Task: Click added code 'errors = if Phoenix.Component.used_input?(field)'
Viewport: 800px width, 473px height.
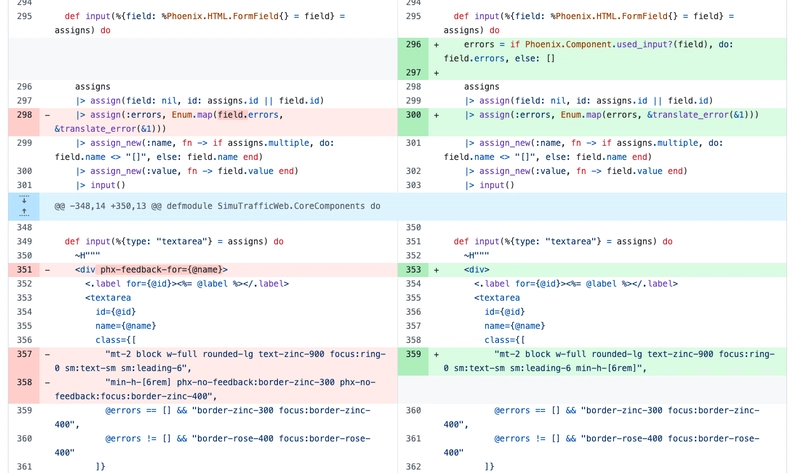Action: 588,44
